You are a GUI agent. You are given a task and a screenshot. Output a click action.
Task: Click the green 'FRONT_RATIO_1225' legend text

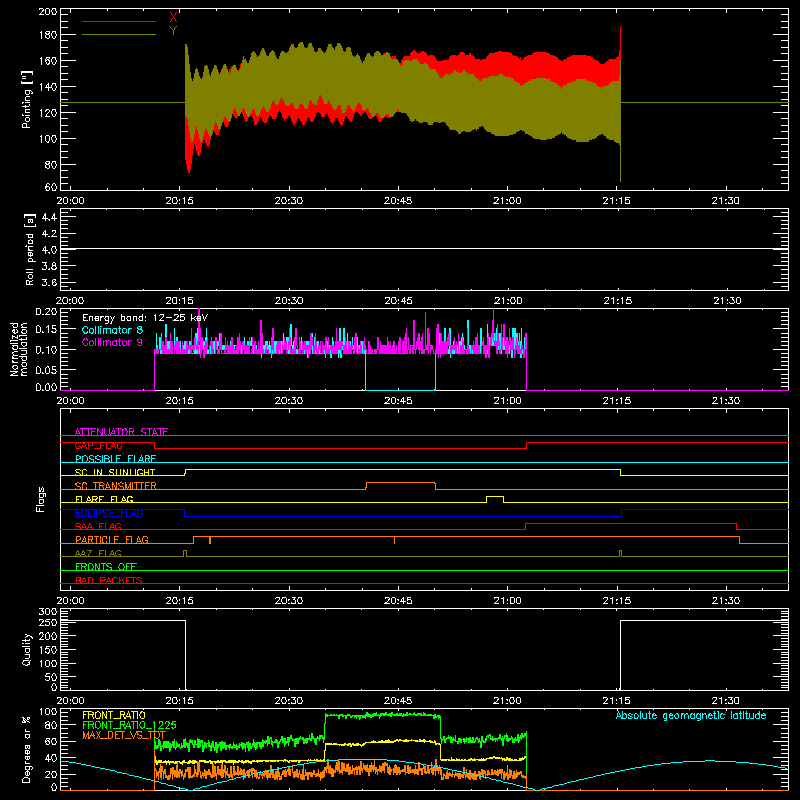point(129,725)
